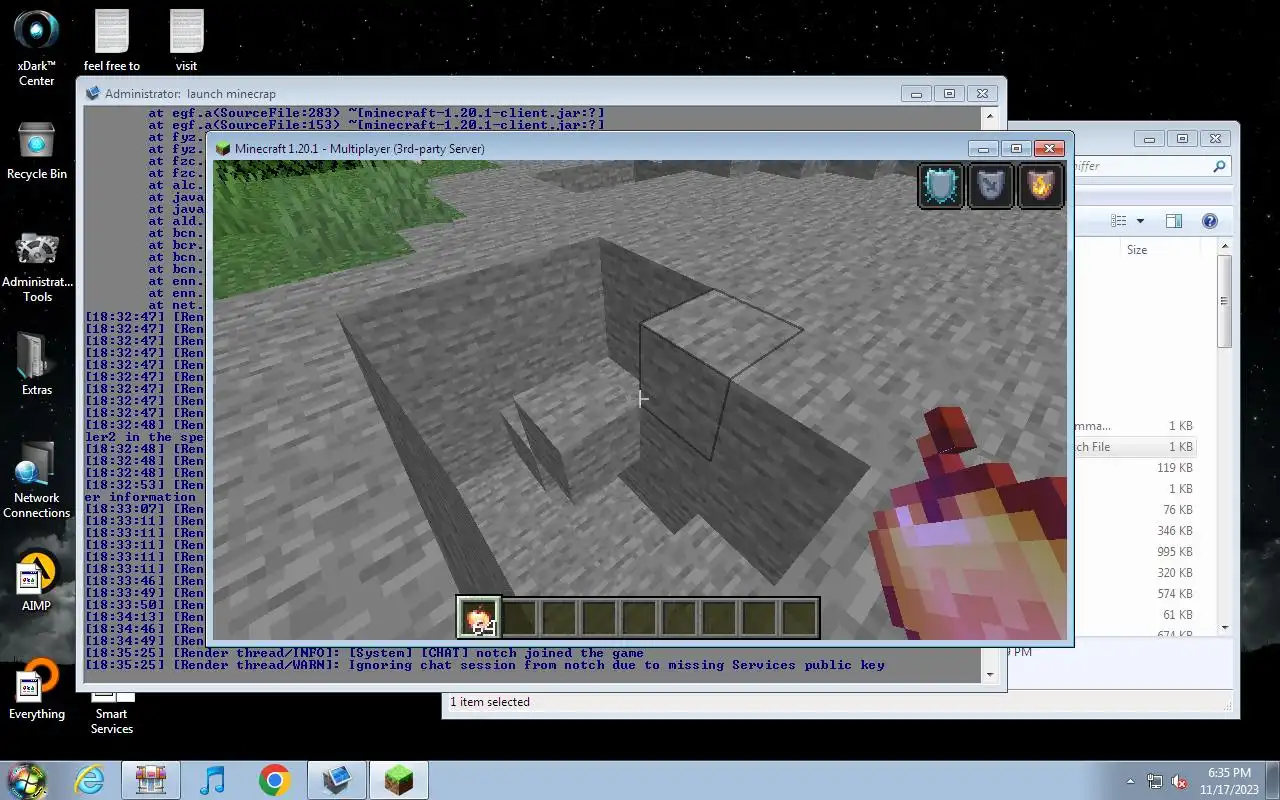Viewport: 1280px width, 800px height.
Task: Select the file row sized 61 KB
Action: [1134, 615]
